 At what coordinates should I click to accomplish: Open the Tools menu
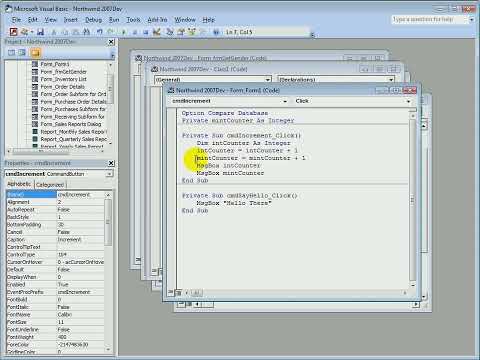(133, 20)
